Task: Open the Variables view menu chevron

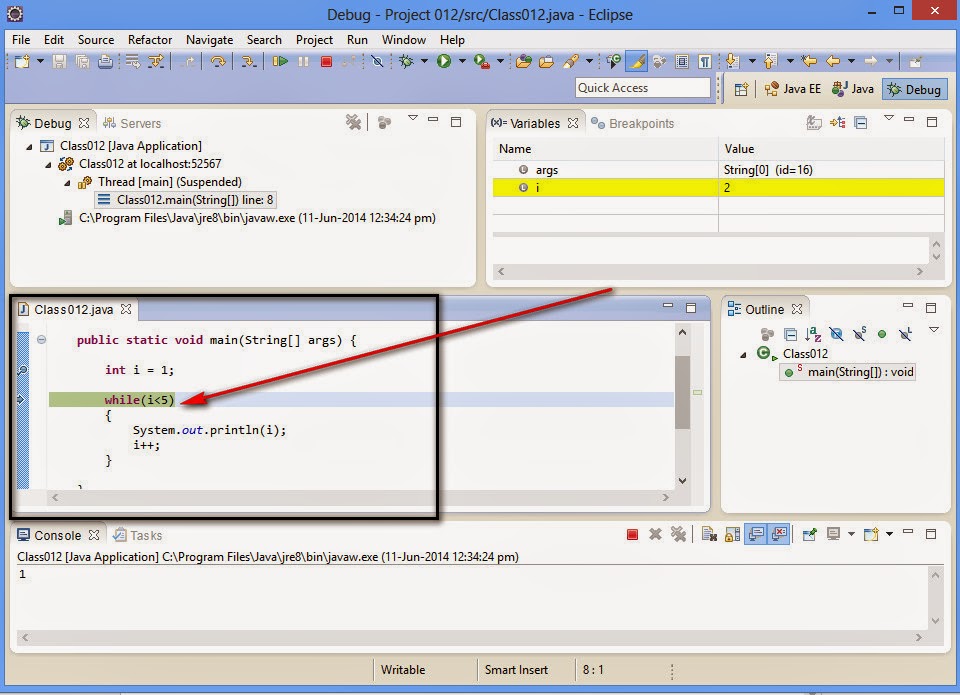Action: tap(889, 121)
